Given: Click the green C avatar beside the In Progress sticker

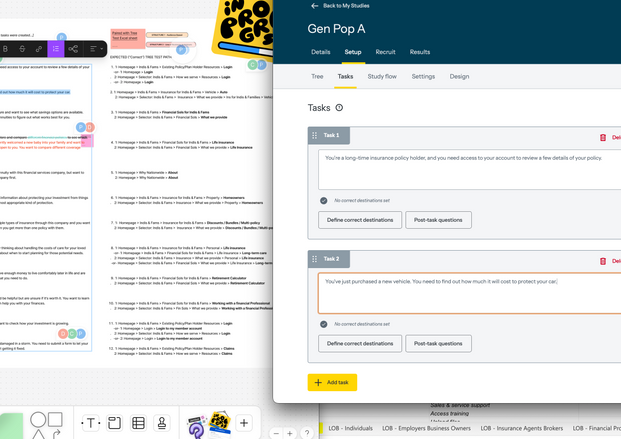Looking at the screenshot, I should pyautogui.click(x=252, y=65).
